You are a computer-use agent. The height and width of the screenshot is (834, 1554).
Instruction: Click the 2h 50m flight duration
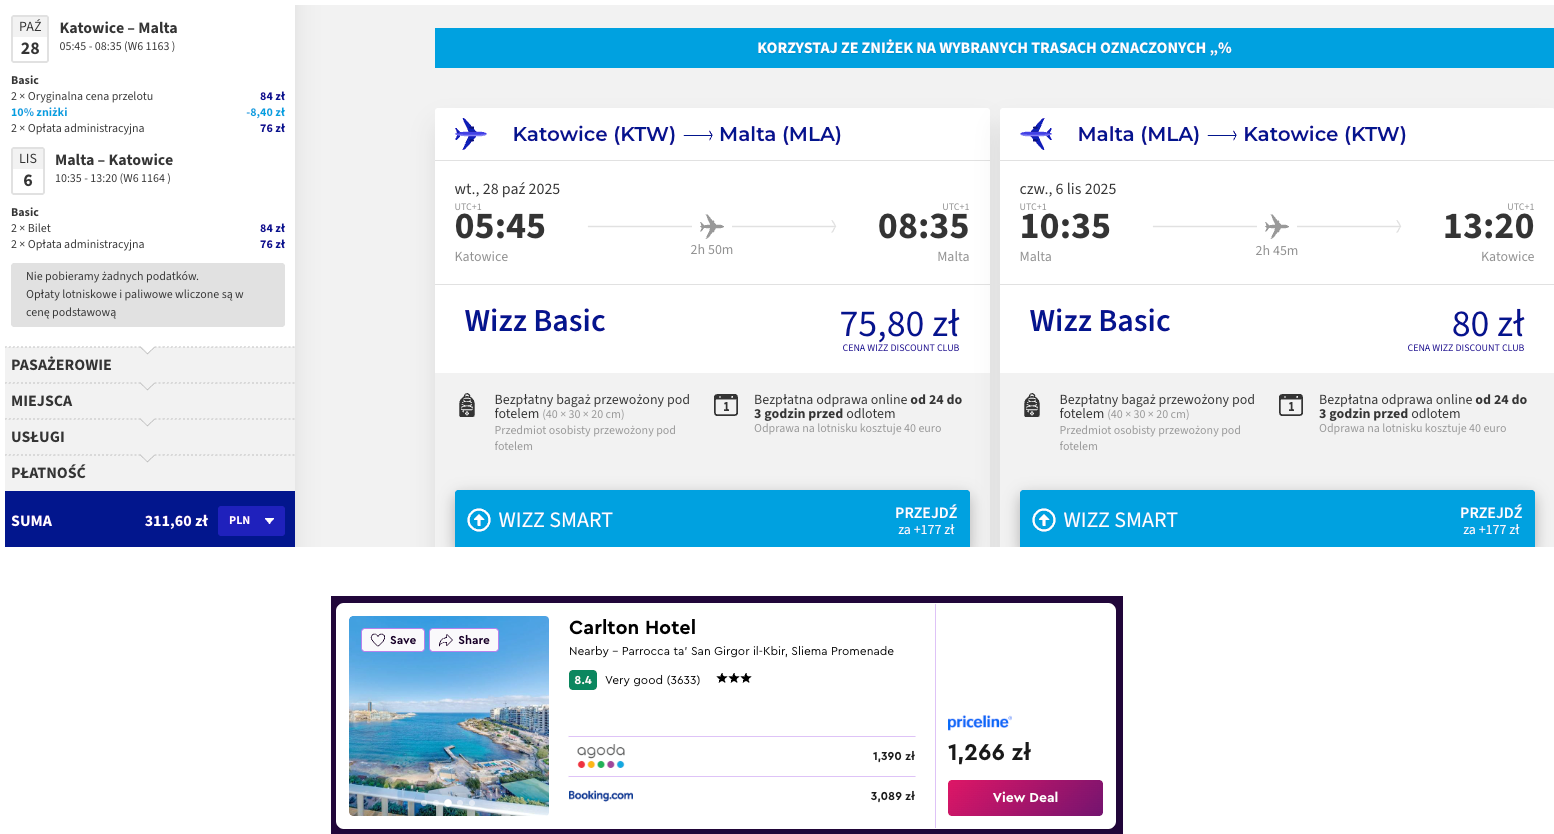click(711, 250)
